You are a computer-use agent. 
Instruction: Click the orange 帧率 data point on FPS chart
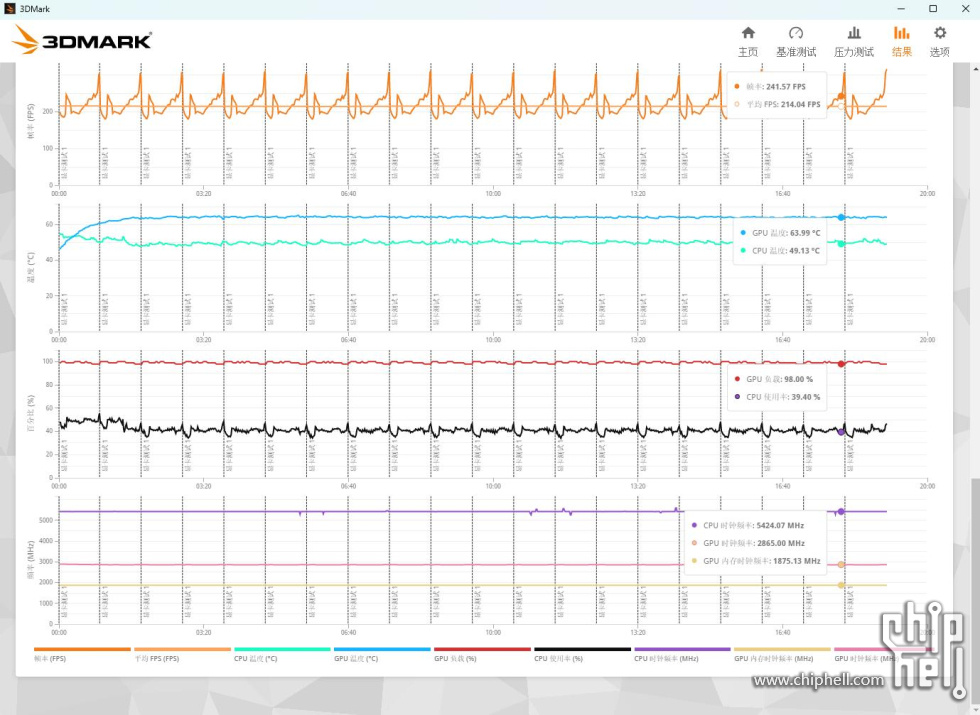pos(841,96)
